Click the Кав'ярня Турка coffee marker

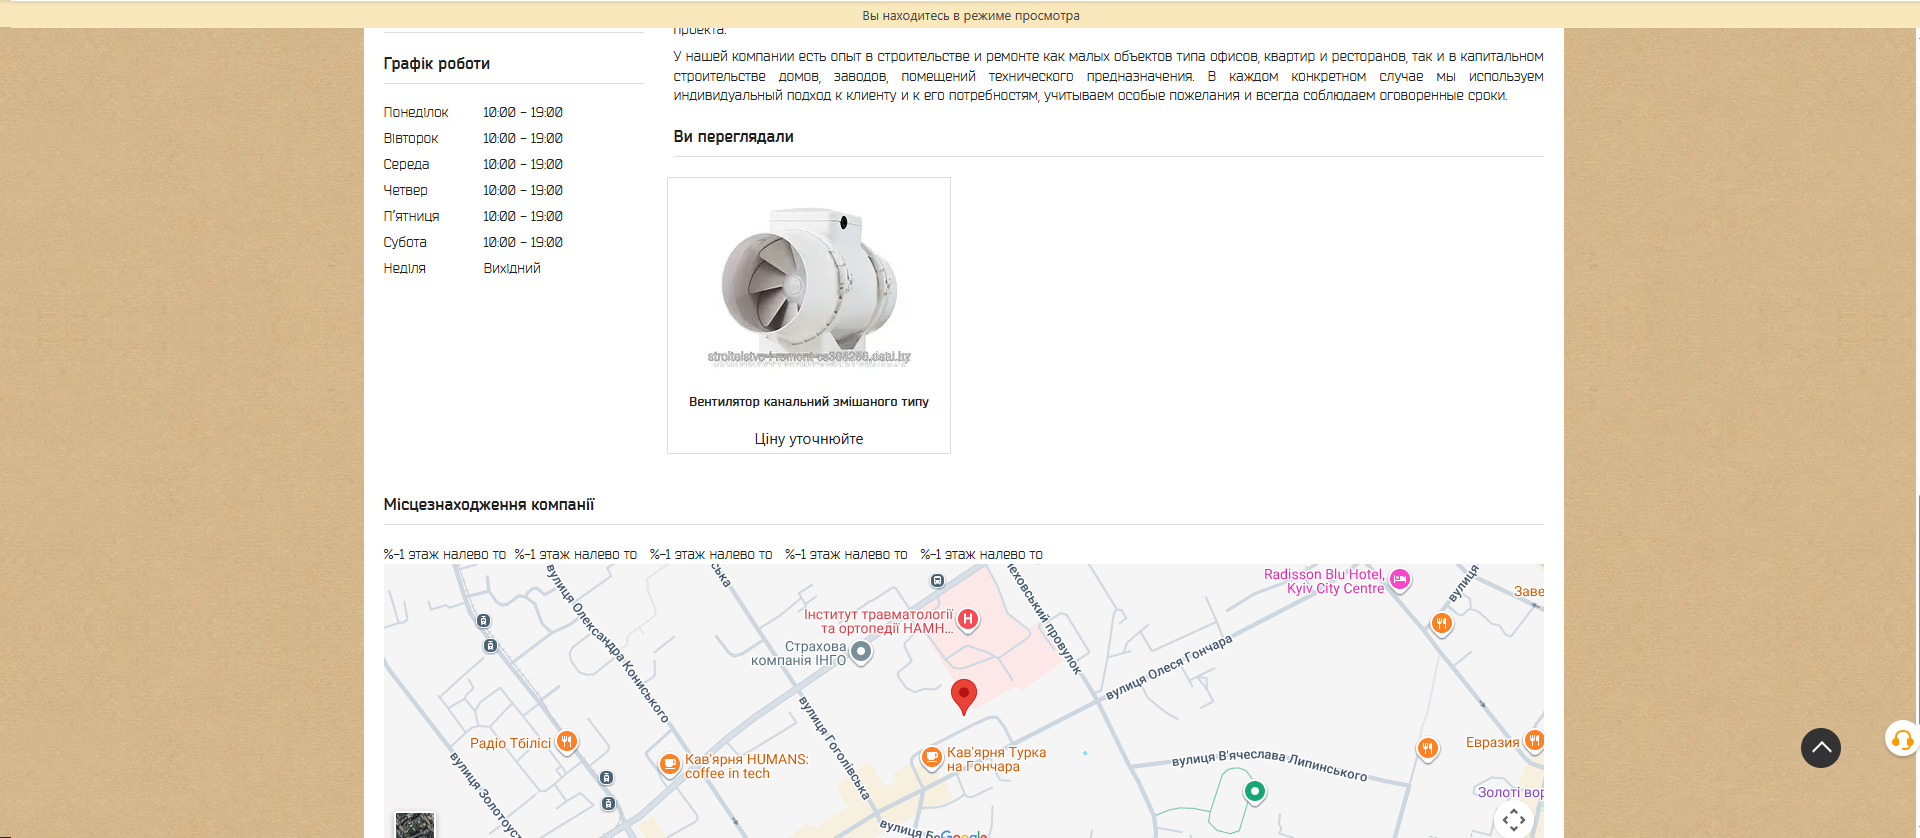(x=931, y=757)
